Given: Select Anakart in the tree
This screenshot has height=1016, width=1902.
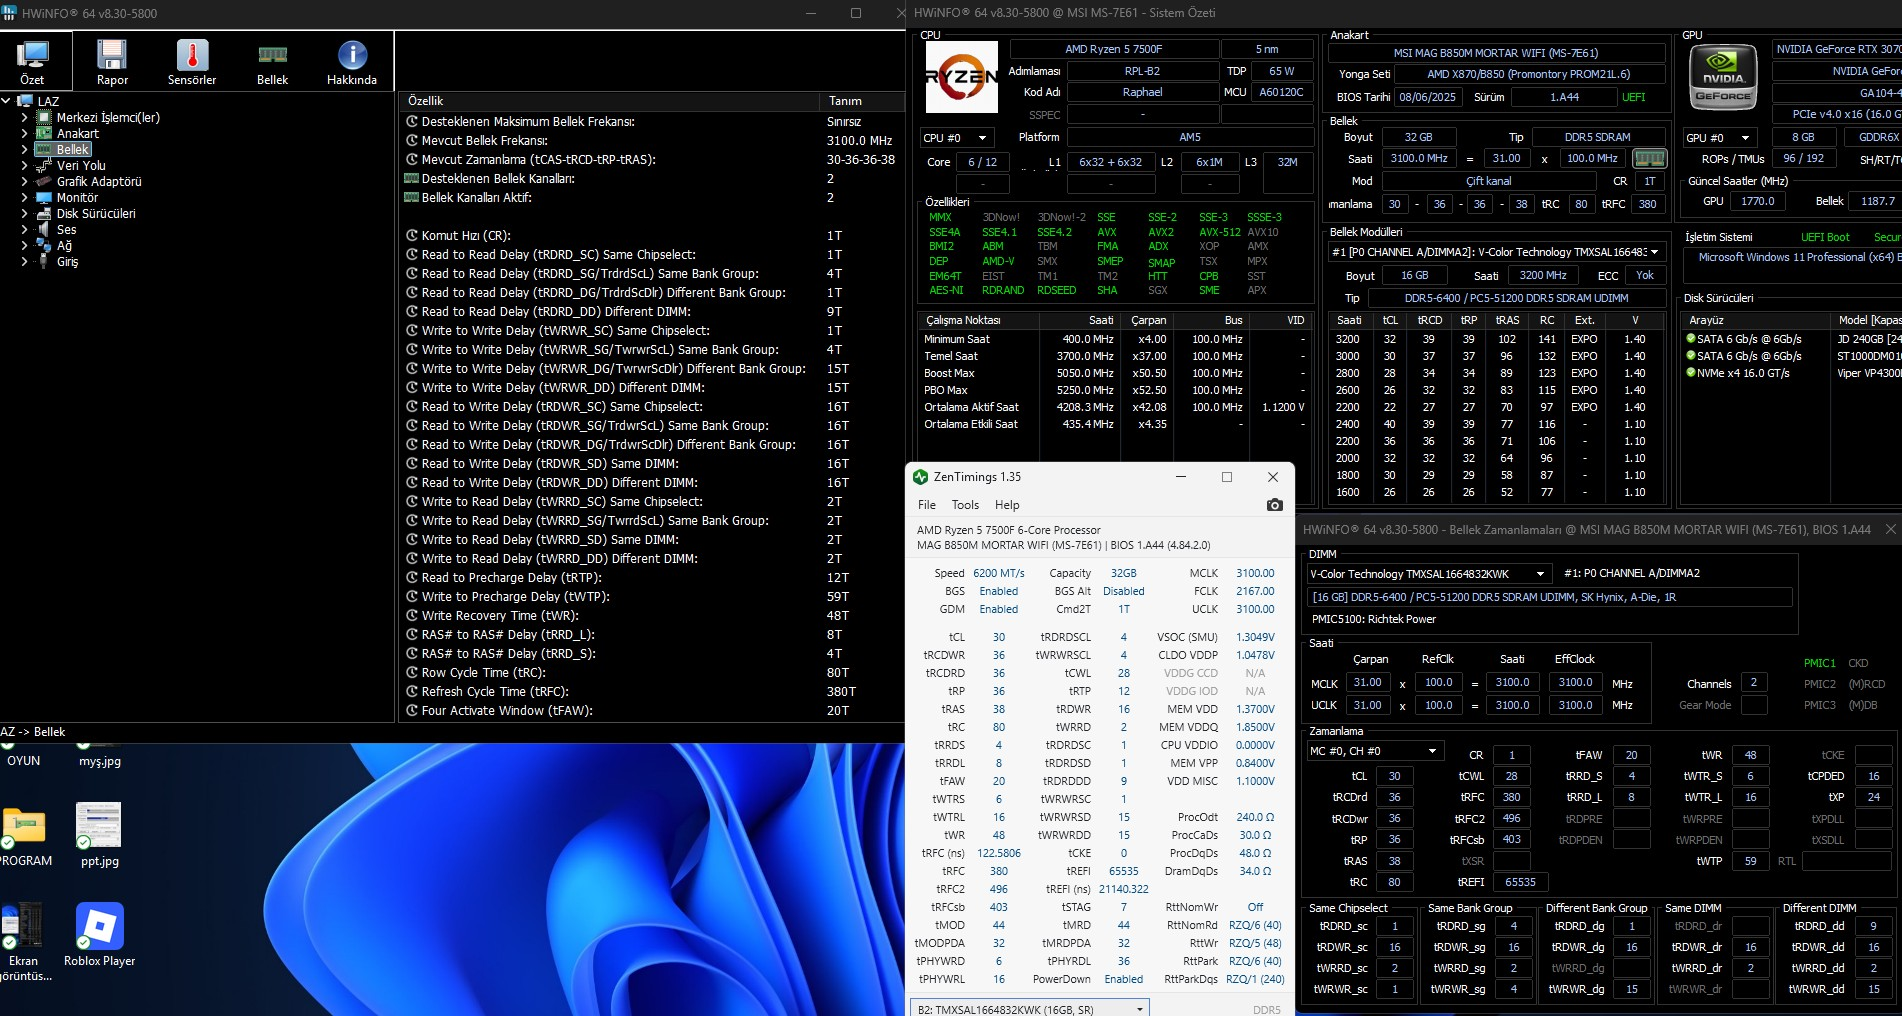Looking at the screenshot, I should [77, 133].
